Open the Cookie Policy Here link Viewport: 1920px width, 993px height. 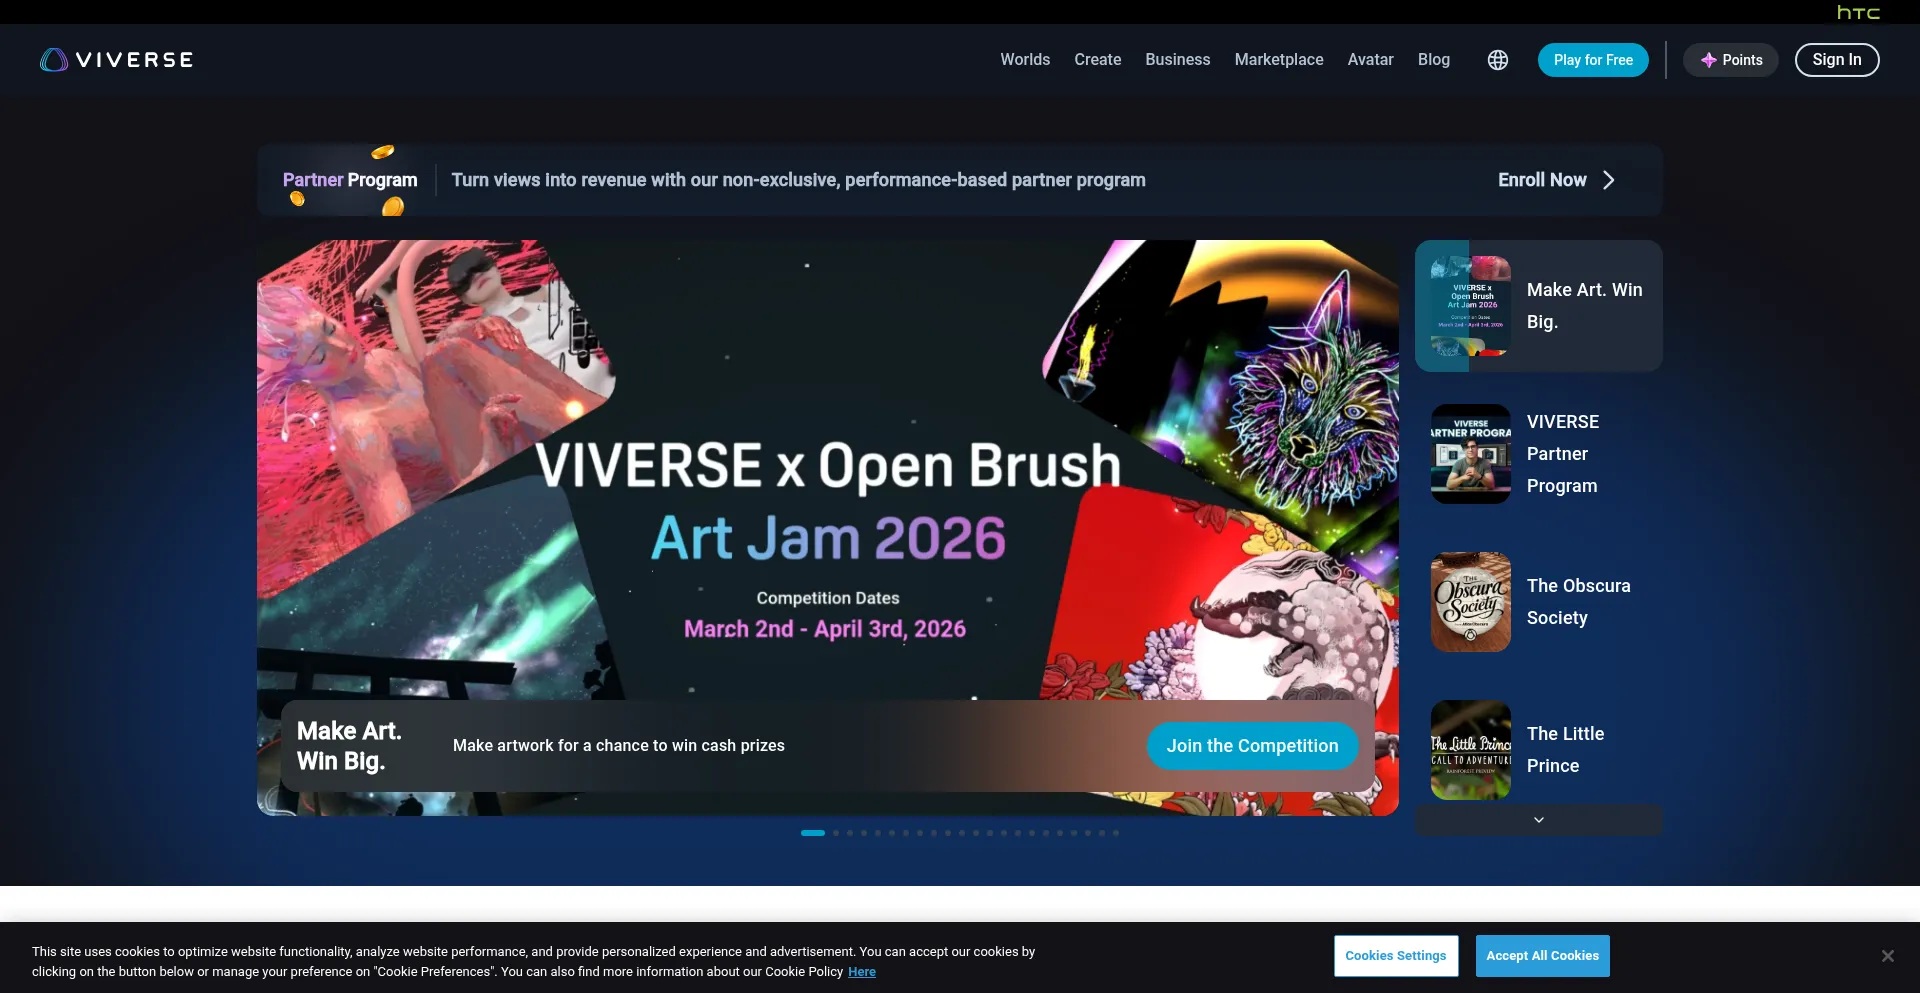(861, 972)
